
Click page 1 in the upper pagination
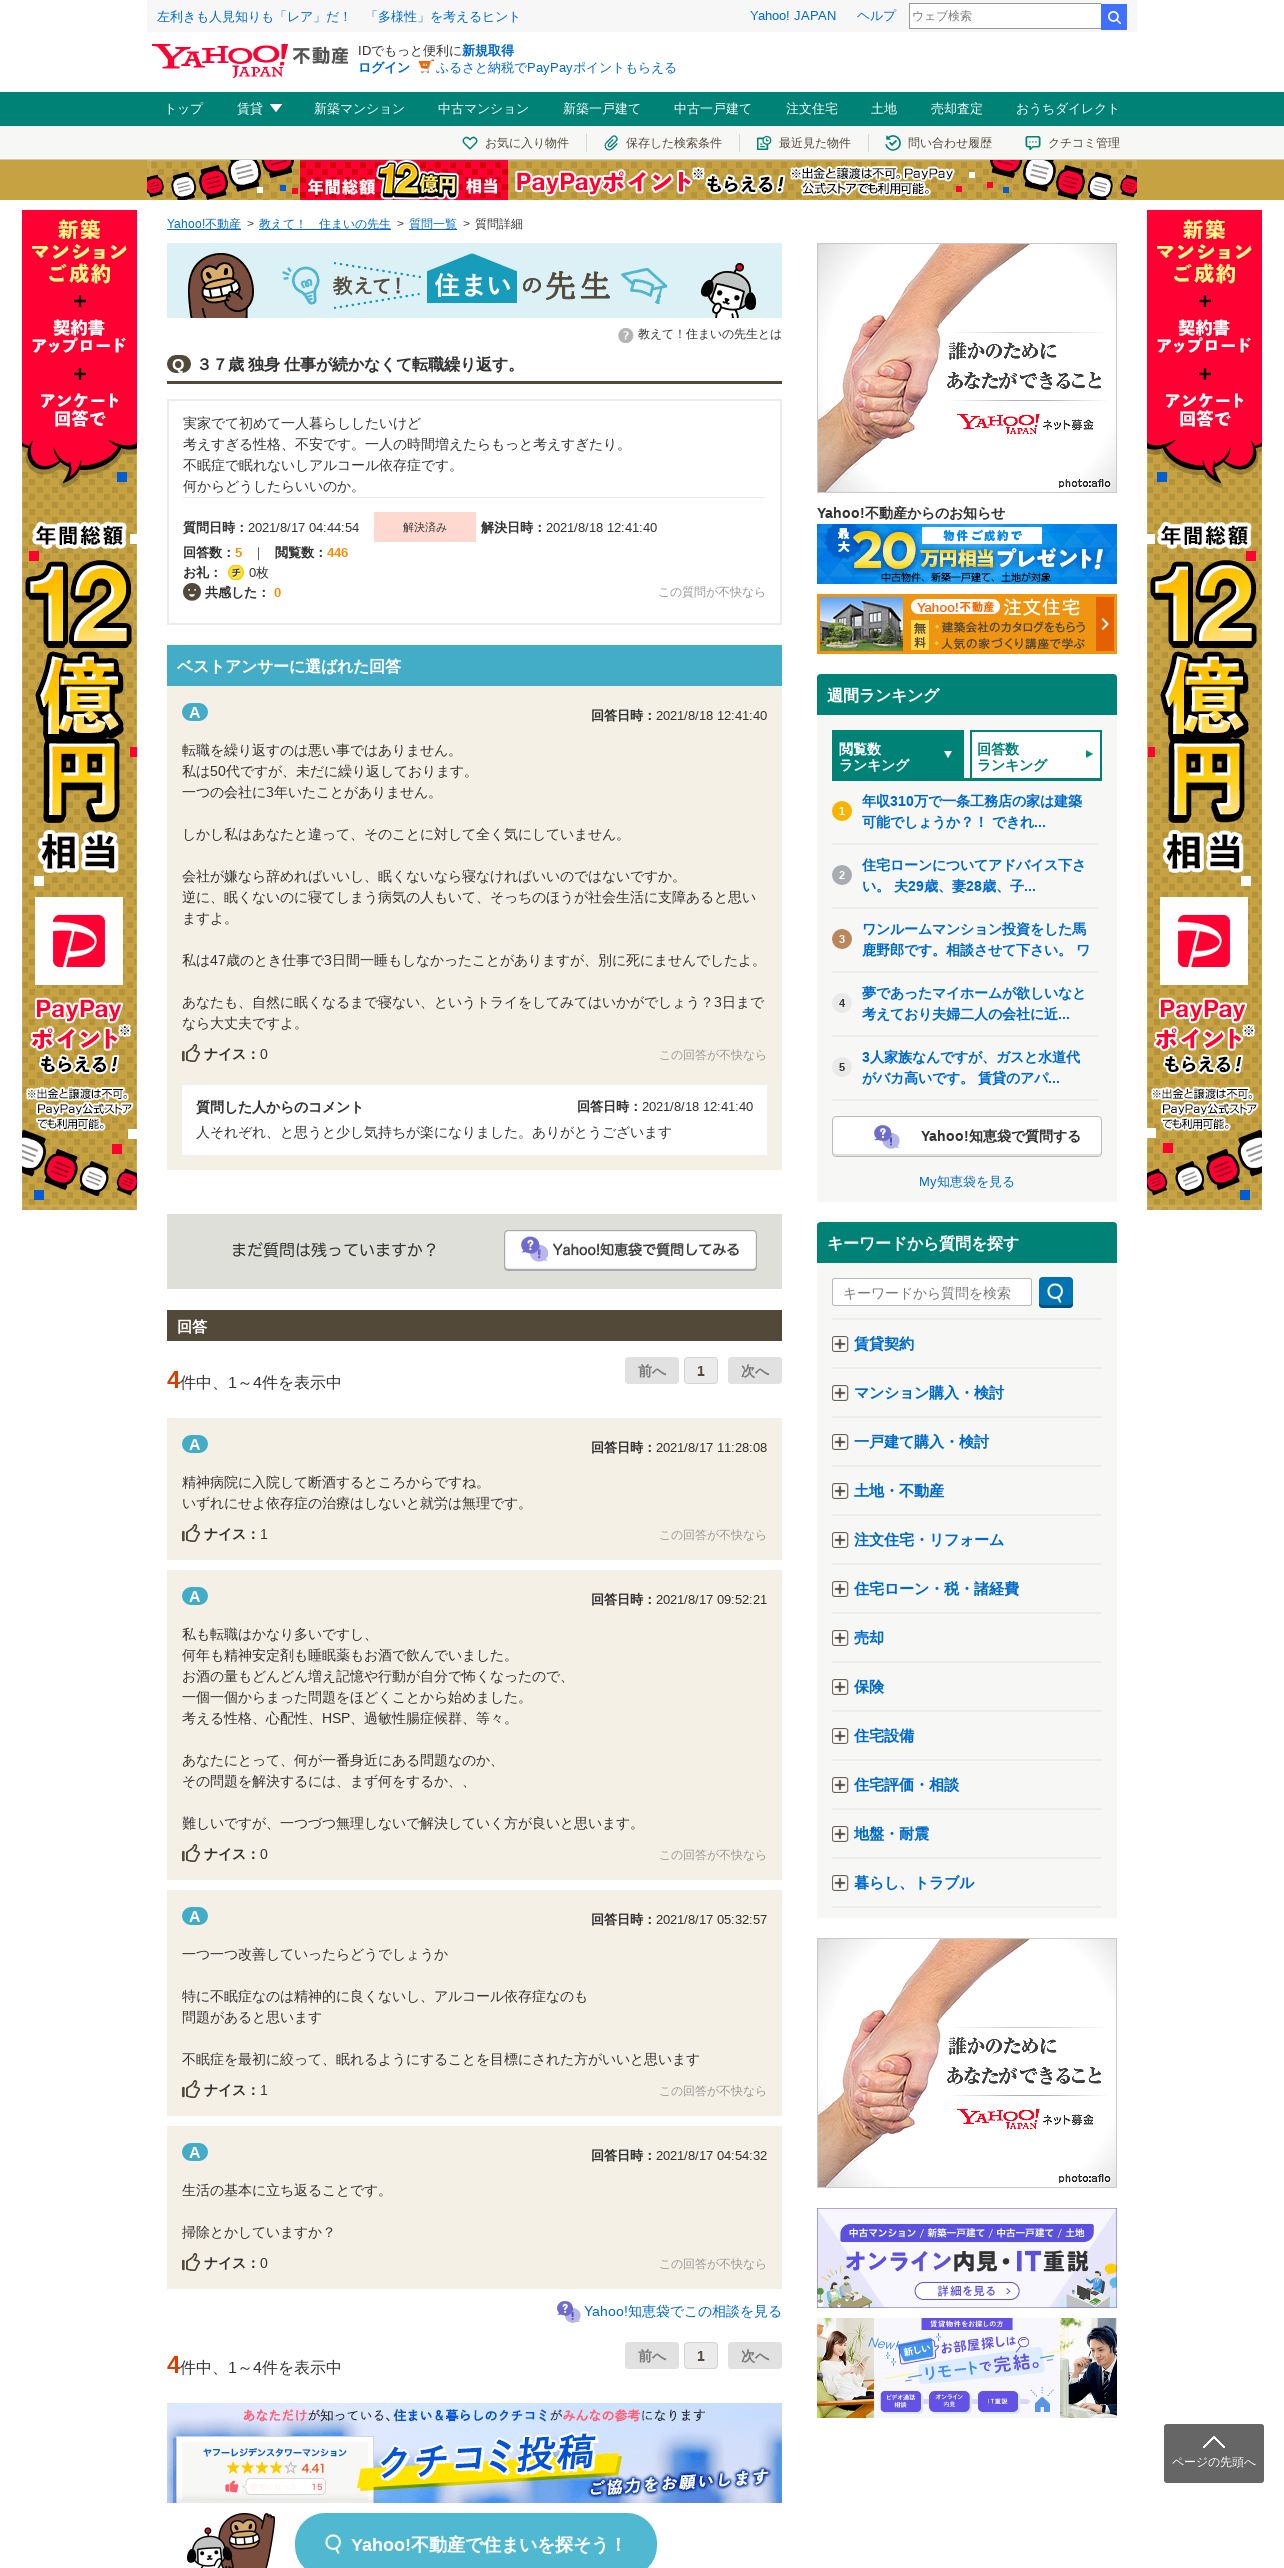pyautogui.click(x=701, y=1371)
